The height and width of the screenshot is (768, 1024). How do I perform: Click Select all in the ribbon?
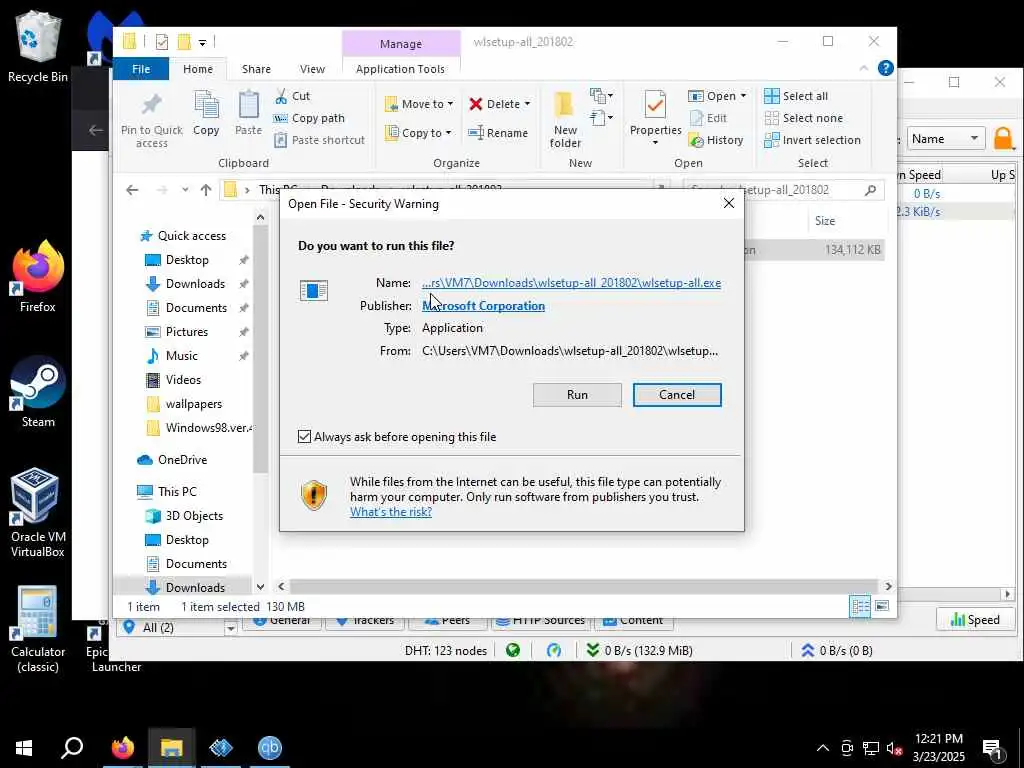[x=796, y=96]
